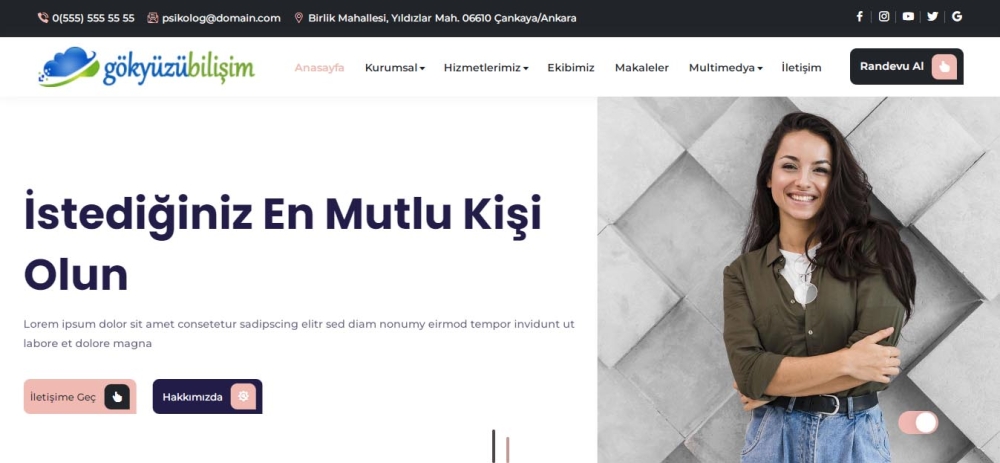The height and width of the screenshot is (463, 1000).
Task: Open the Makaleler menu item
Action: (x=642, y=68)
